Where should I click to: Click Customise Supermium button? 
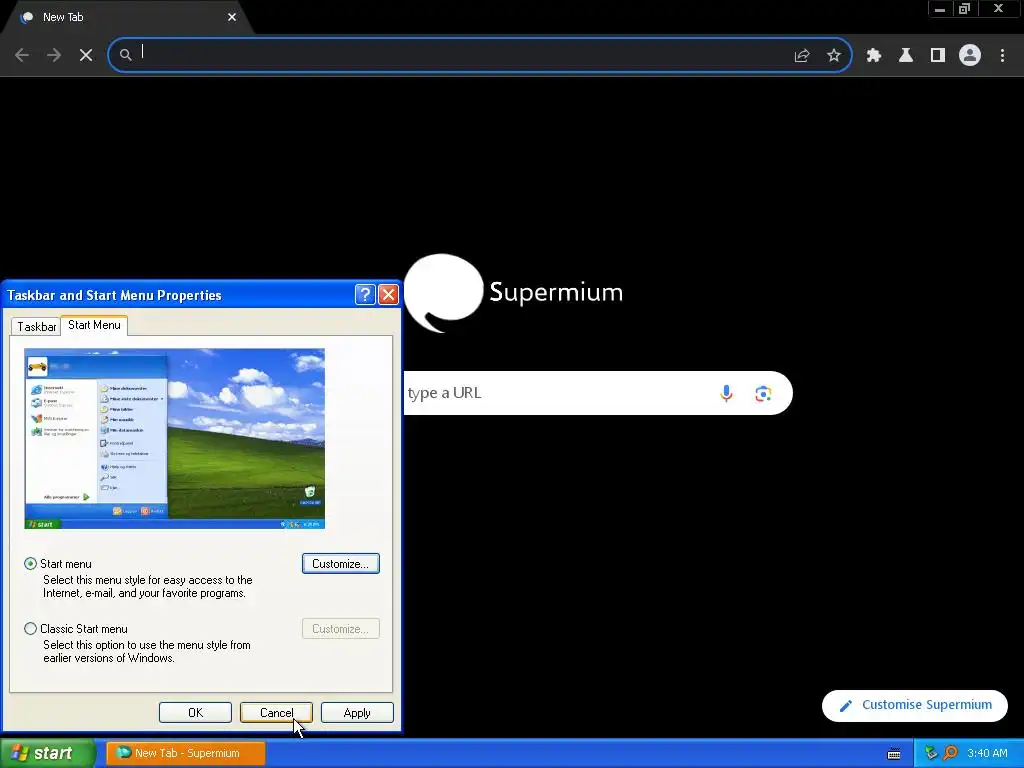tap(914, 705)
